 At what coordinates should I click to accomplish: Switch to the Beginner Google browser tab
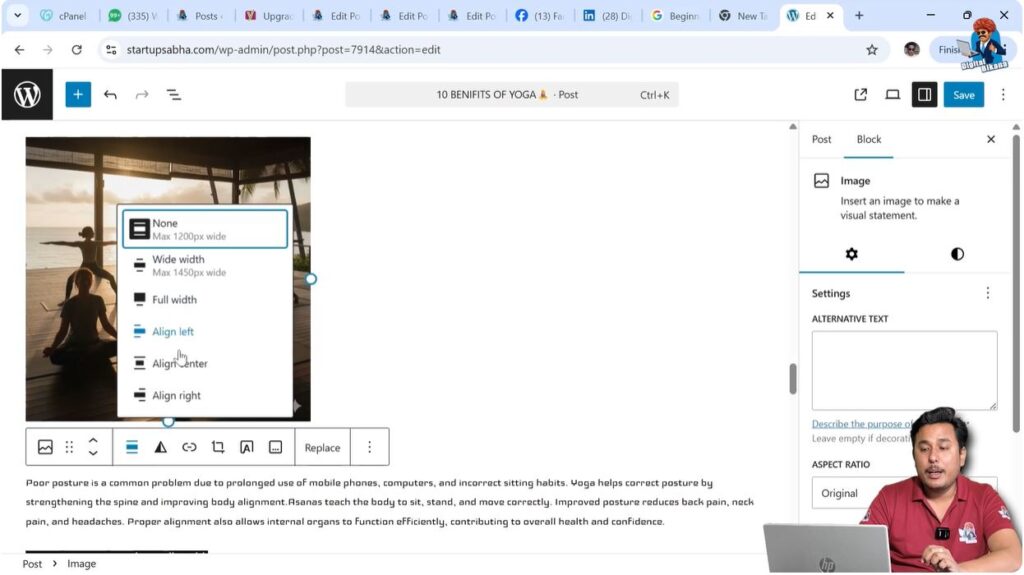click(676, 16)
